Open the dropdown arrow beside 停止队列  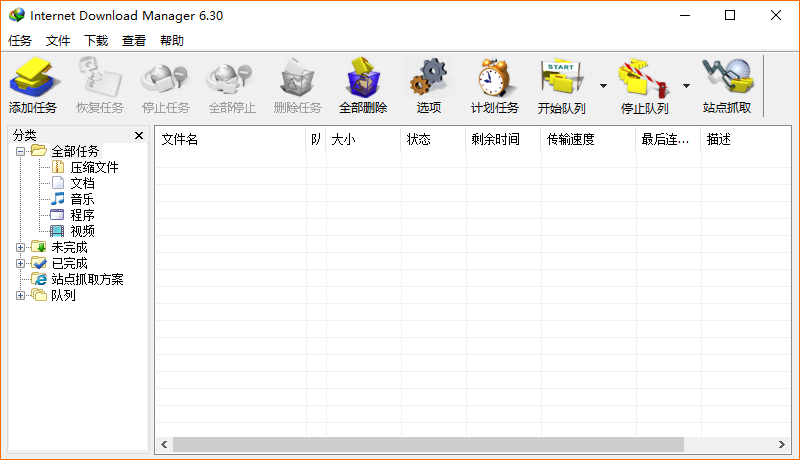686,86
